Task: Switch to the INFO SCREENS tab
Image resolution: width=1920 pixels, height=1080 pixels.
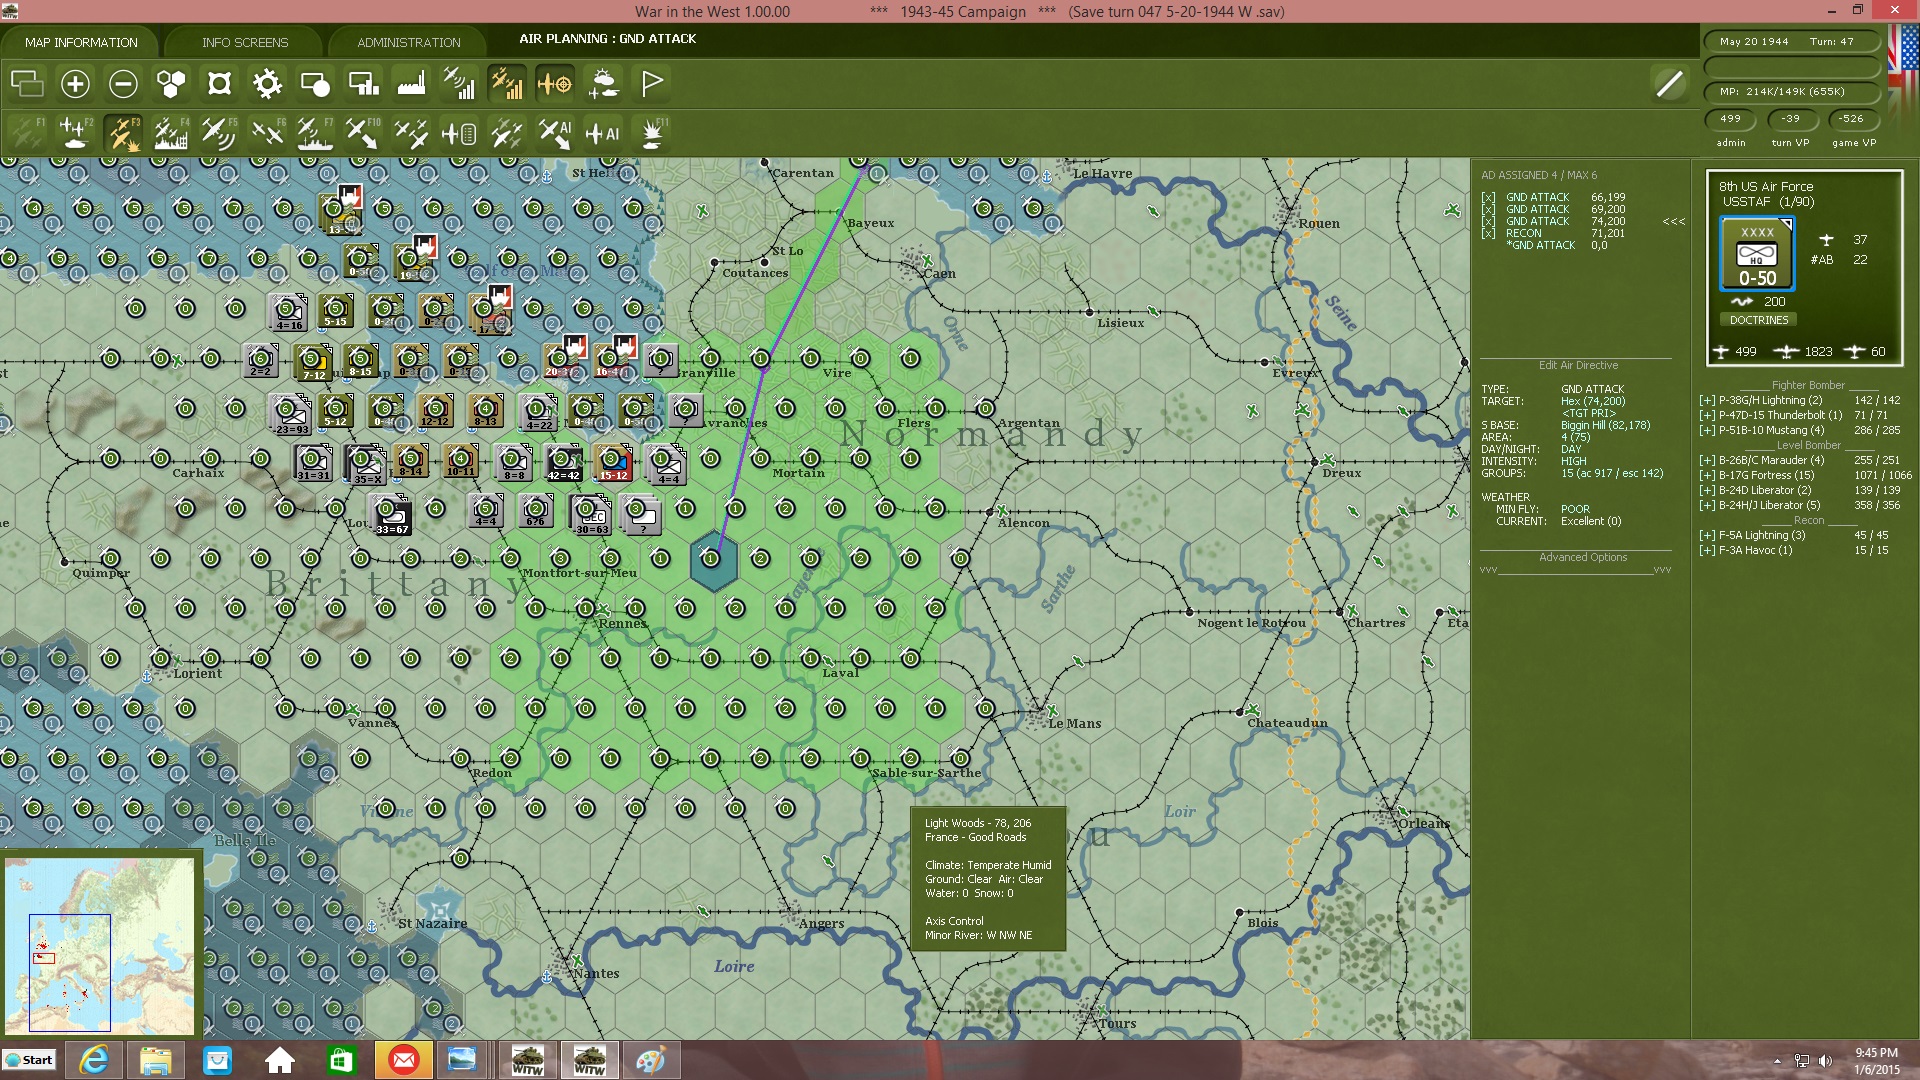Action: (244, 42)
